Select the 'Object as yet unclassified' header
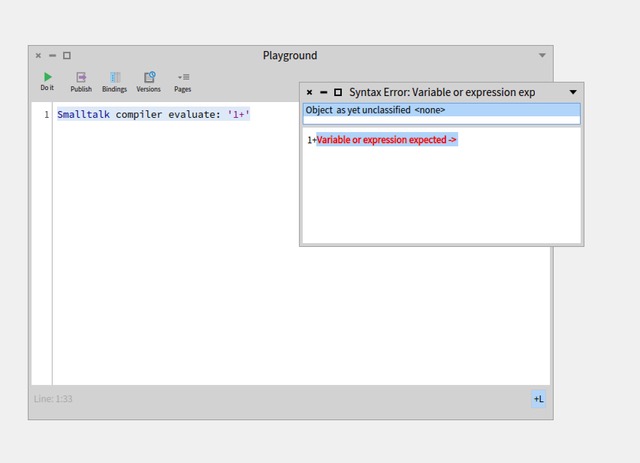640x463 pixels. pos(376,110)
